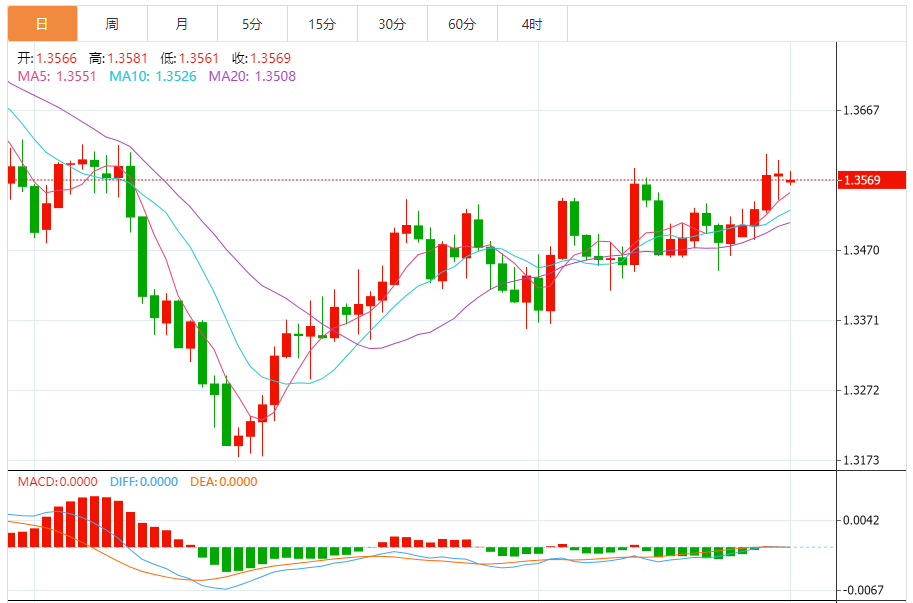Select the 日 daily chart tab
The width and height of the screenshot is (913, 603).
pos(43,24)
